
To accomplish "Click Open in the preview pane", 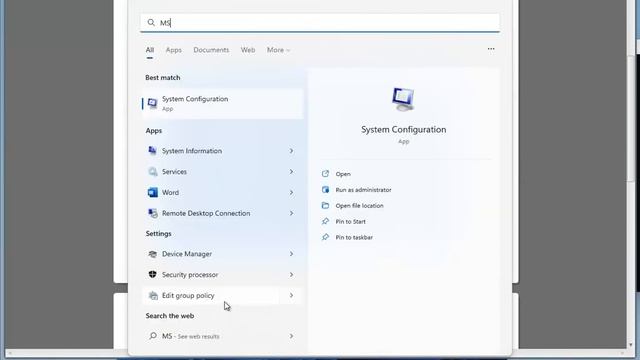I will [343, 174].
